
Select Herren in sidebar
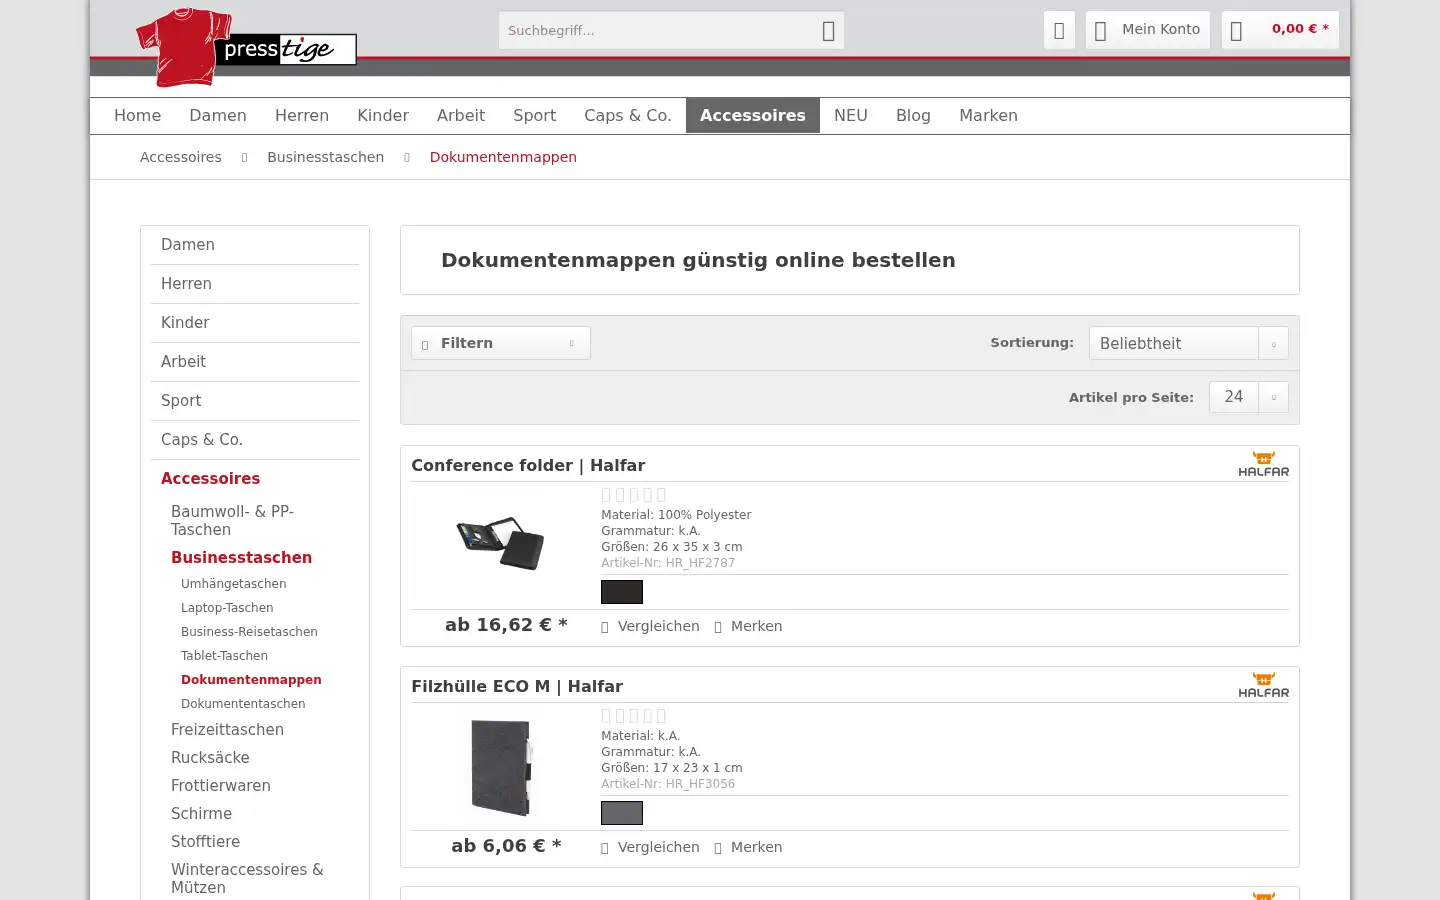(x=255, y=284)
